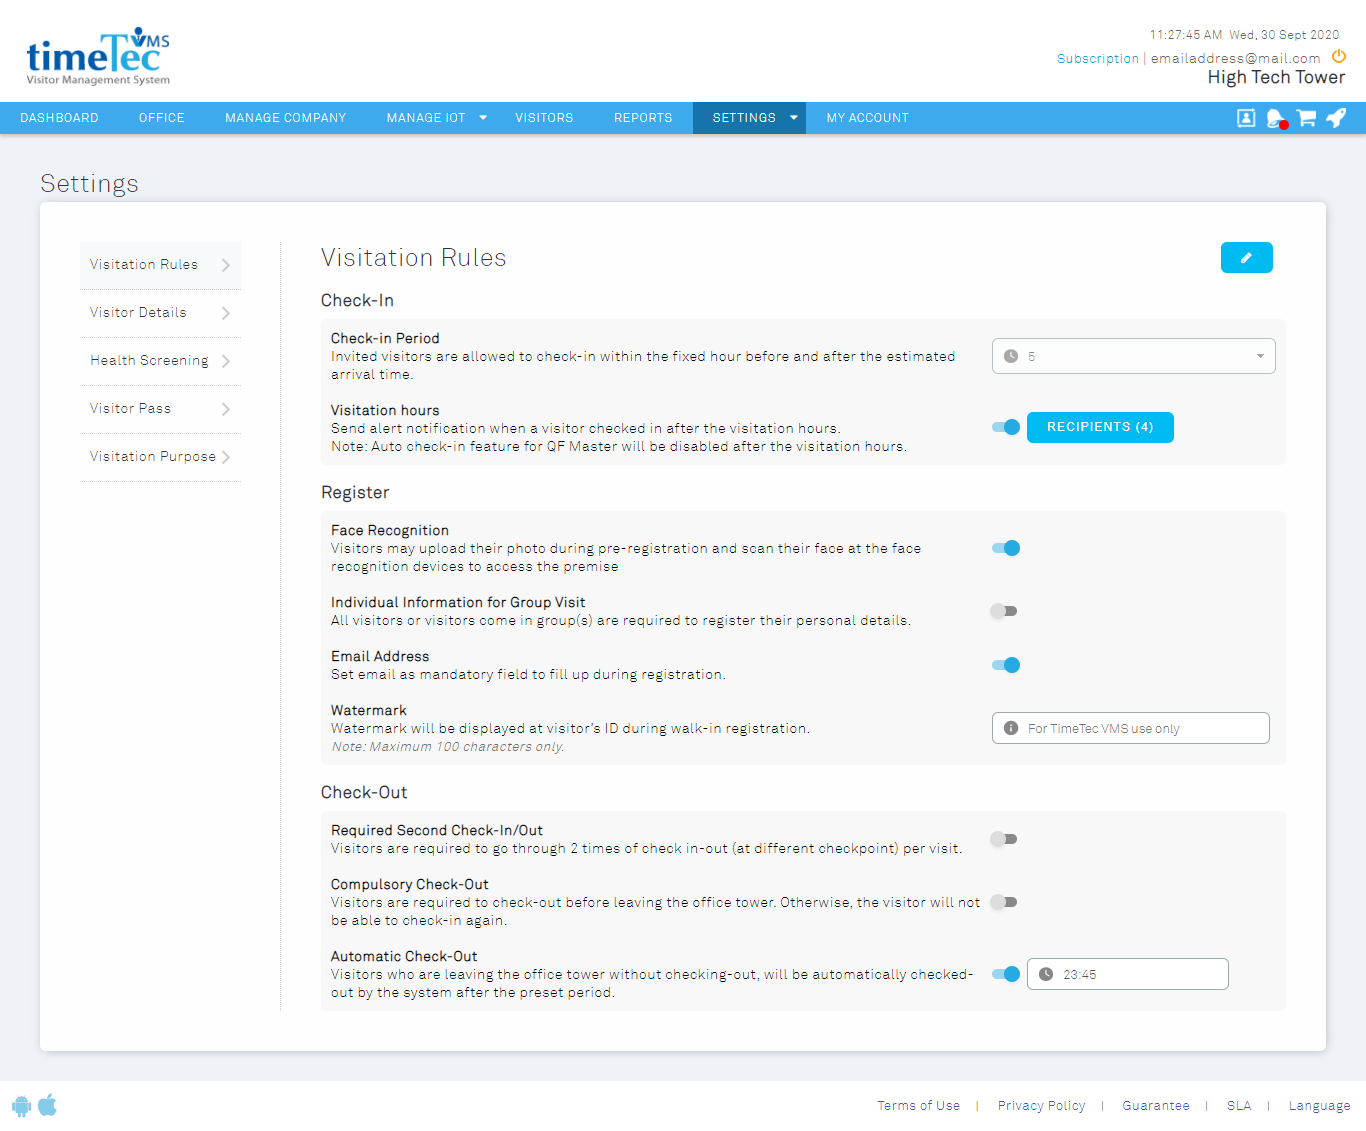Open Visitation Rules sidebar chevron

click(x=226, y=265)
